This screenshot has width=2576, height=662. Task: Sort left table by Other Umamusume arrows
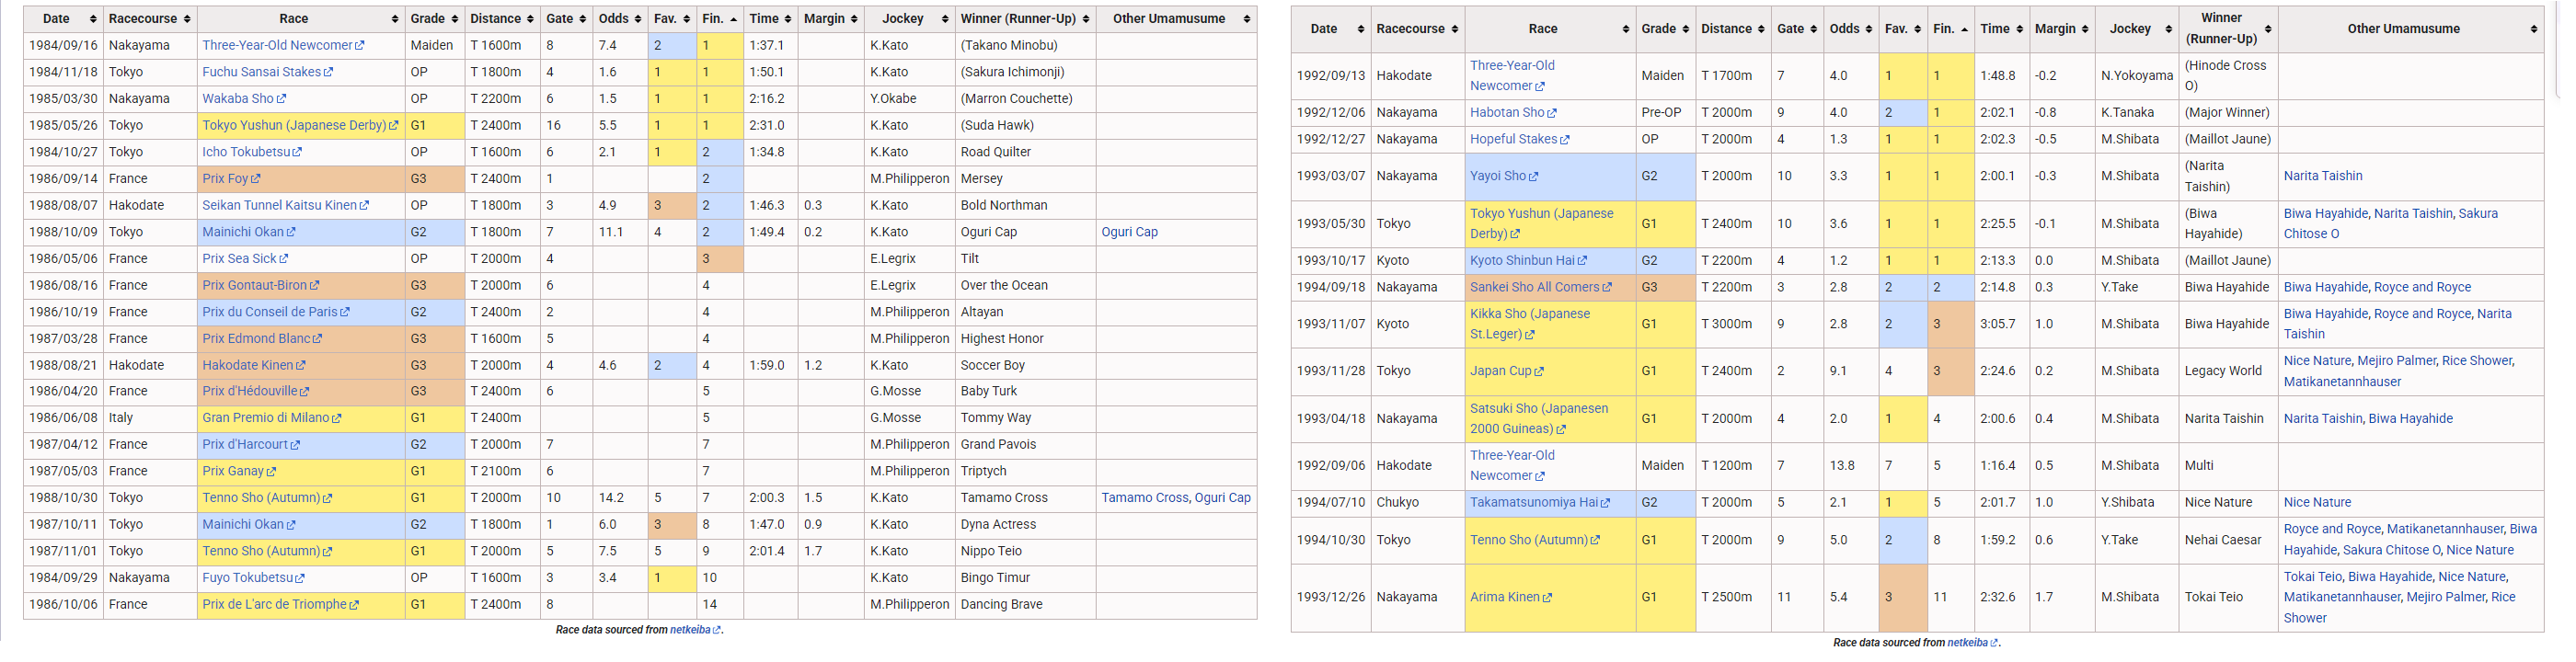[1246, 19]
